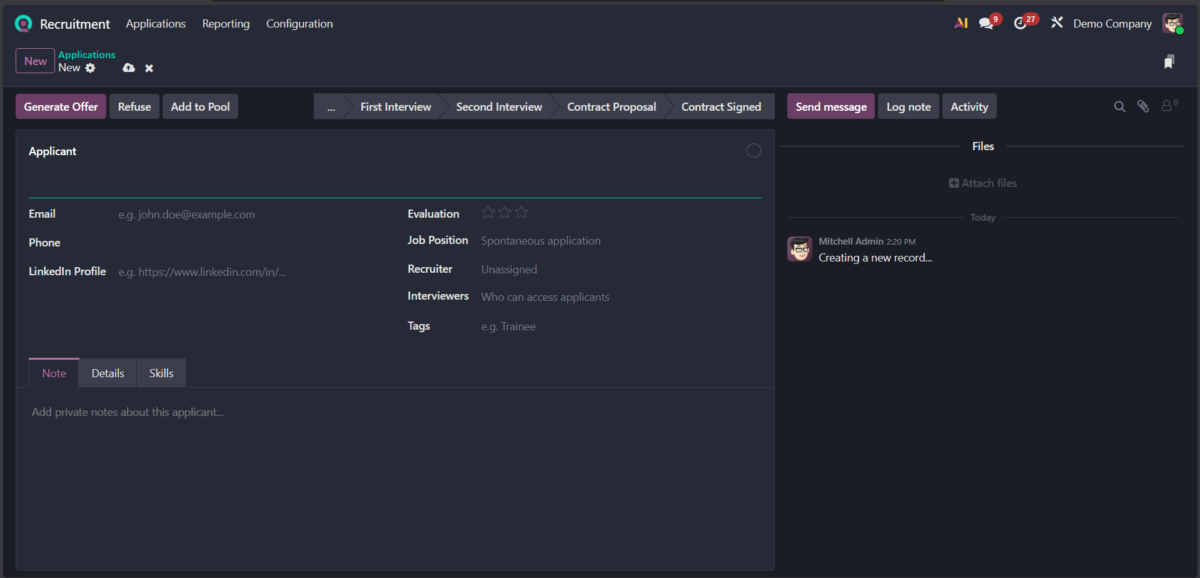Viewport: 1200px width, 578px height.
Task: Open the AI assistant icon
Action: tap(961, 23)
